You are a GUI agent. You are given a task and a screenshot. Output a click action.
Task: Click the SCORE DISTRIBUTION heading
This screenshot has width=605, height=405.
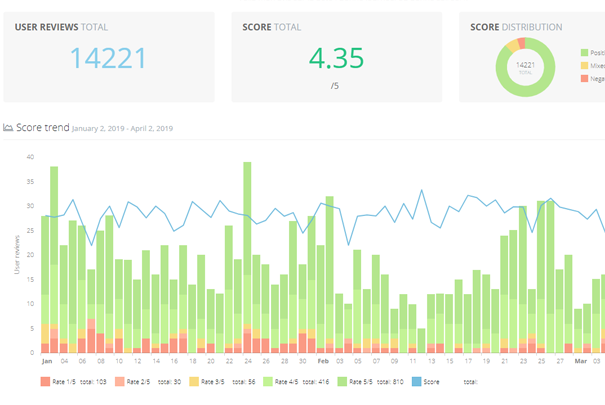pos(516,27)
